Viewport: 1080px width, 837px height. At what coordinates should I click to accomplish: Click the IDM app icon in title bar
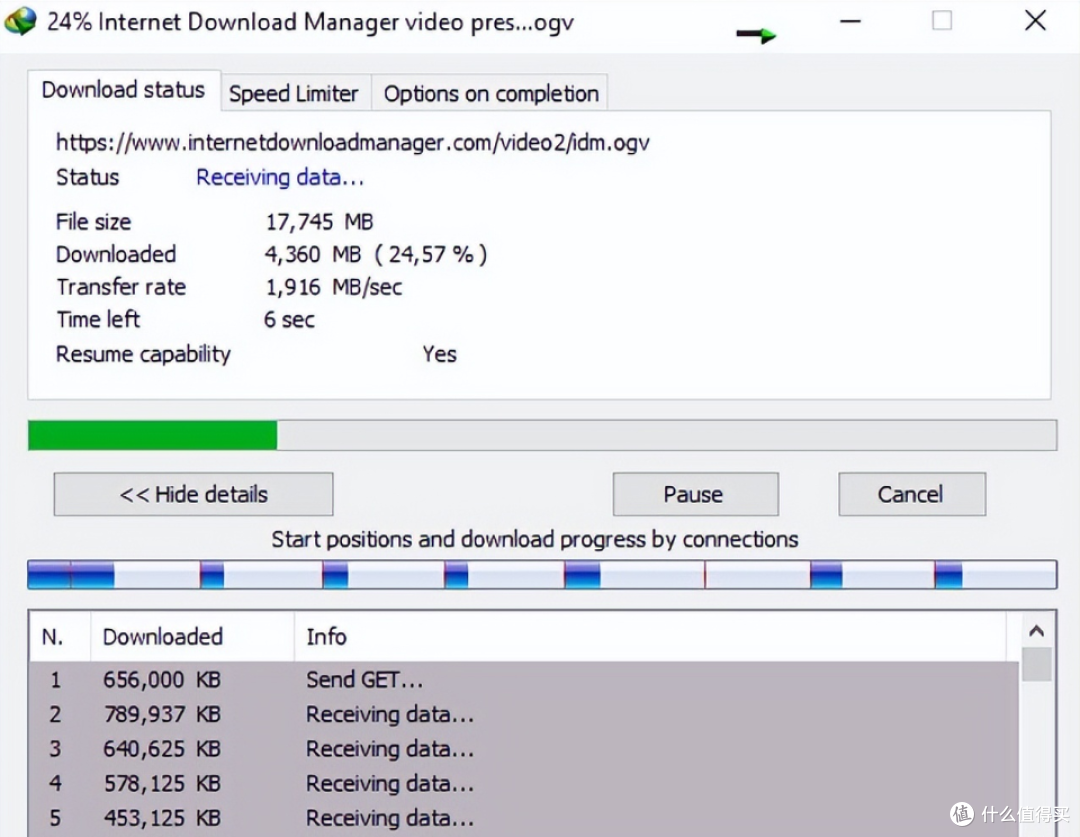20,21
